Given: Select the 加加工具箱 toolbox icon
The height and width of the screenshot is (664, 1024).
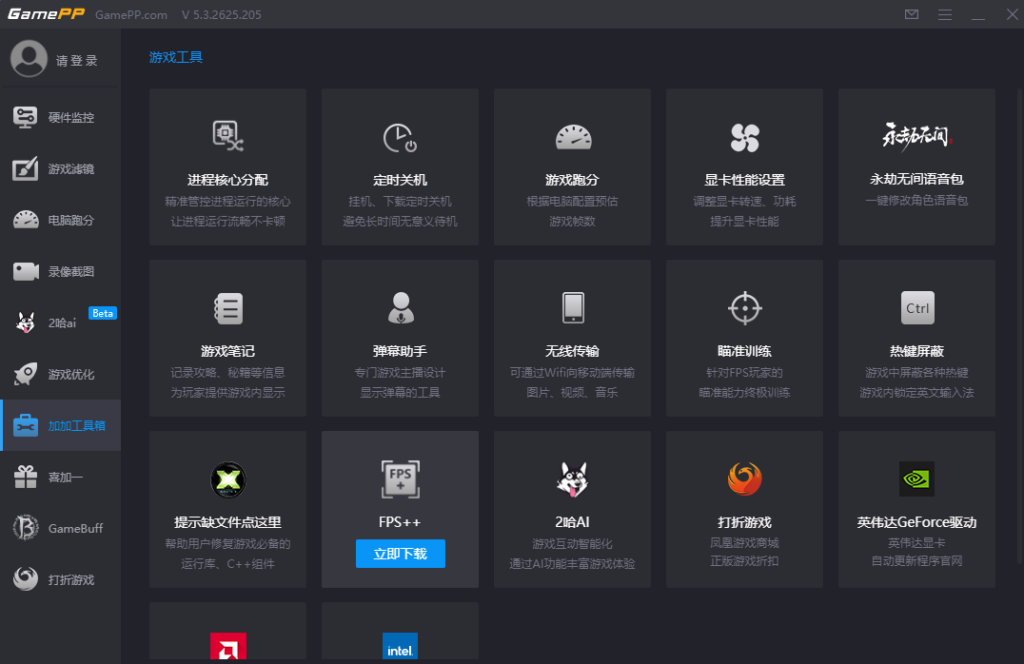Looking at the screenshot, I should [x=25, y=425].
